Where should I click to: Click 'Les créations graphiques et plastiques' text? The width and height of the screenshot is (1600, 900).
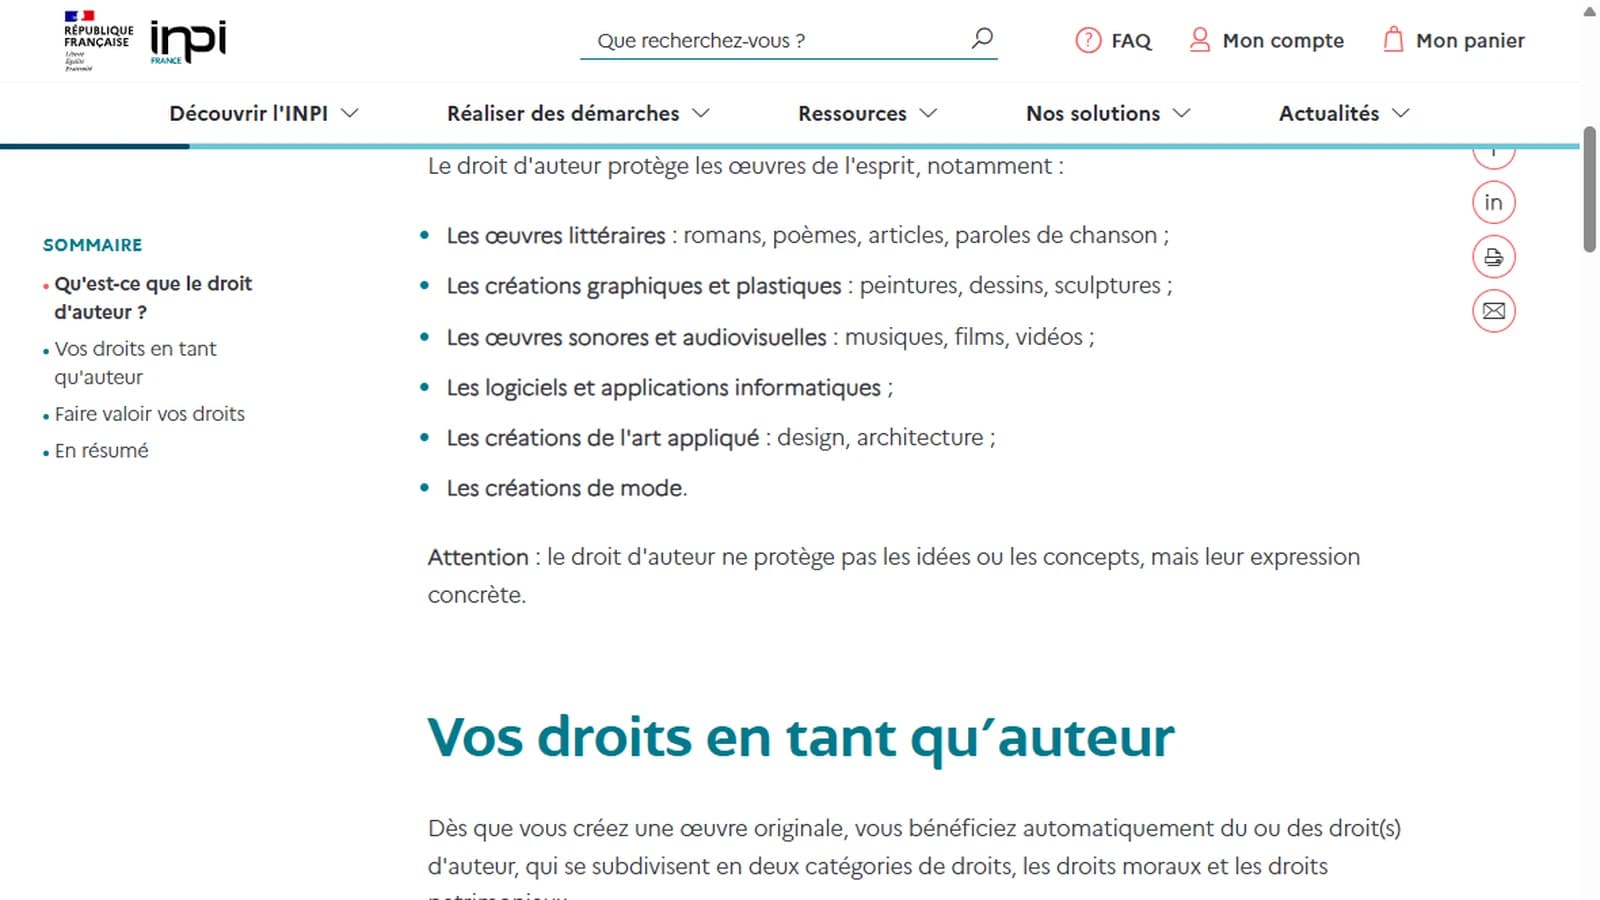pos(644,286)
